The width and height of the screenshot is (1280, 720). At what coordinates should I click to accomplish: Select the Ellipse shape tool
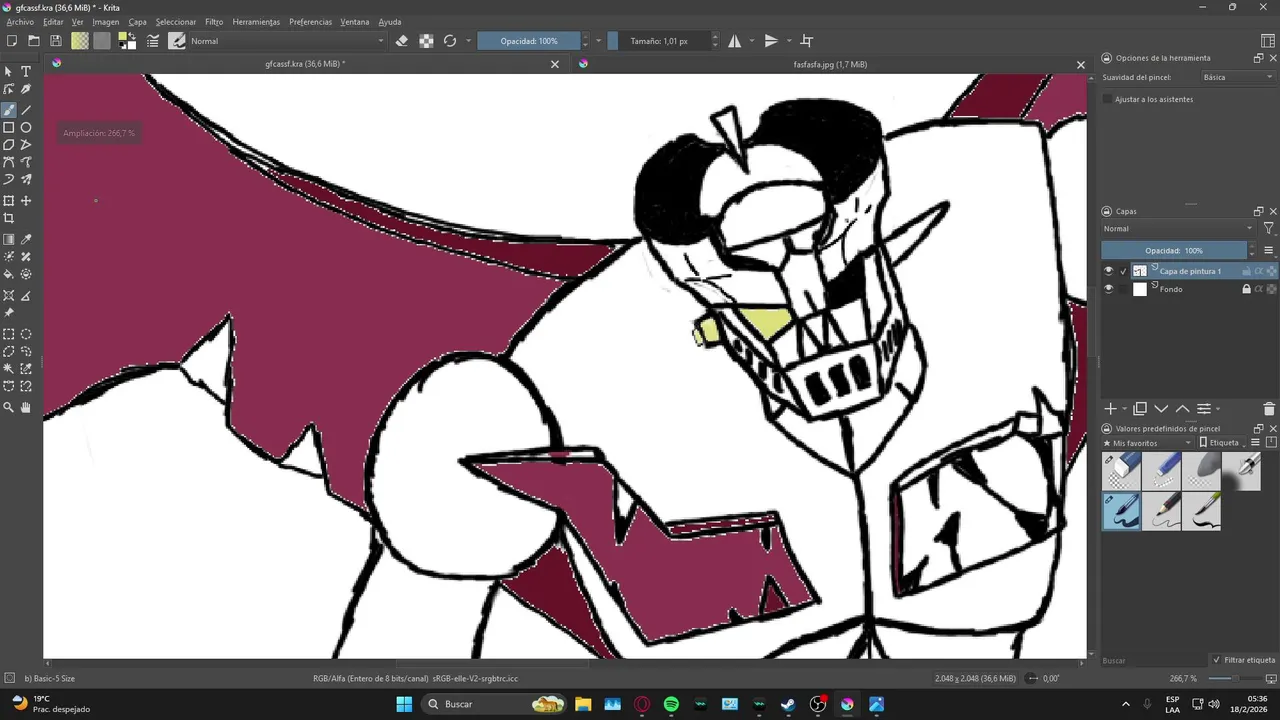(26, 128)
